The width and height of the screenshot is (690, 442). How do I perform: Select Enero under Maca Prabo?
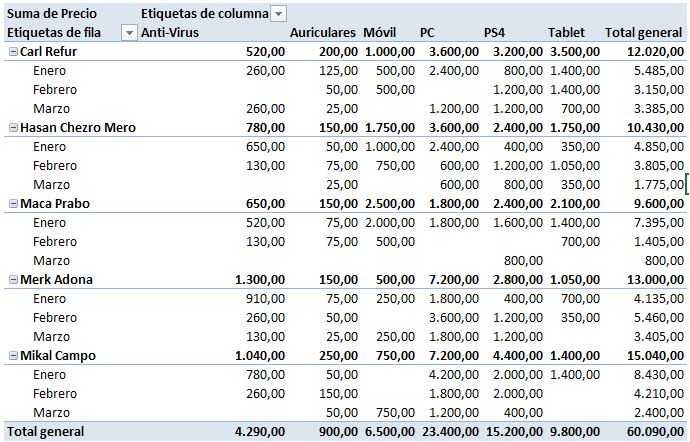pos(49,223)
